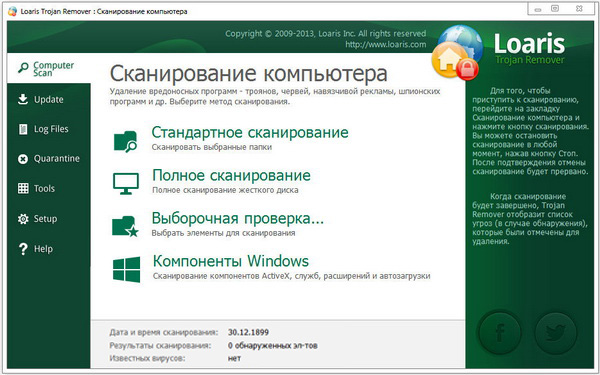Viewport: 600px width, 375px height.
Task: Click the subtitle Сканирование компонентов ActiveX
Action: 292,276
